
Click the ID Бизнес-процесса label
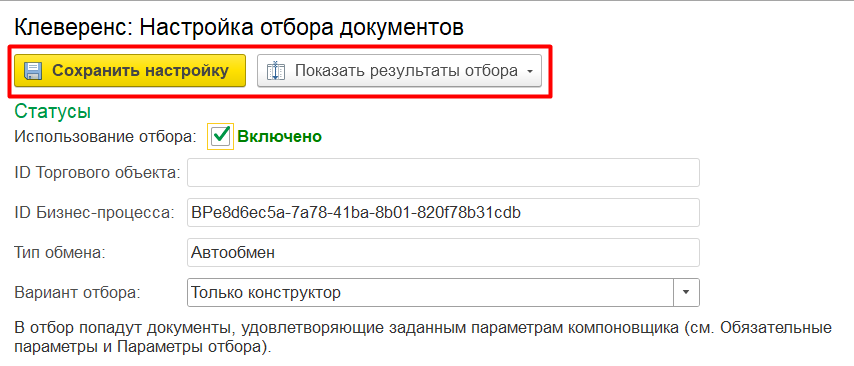point(94,213)
